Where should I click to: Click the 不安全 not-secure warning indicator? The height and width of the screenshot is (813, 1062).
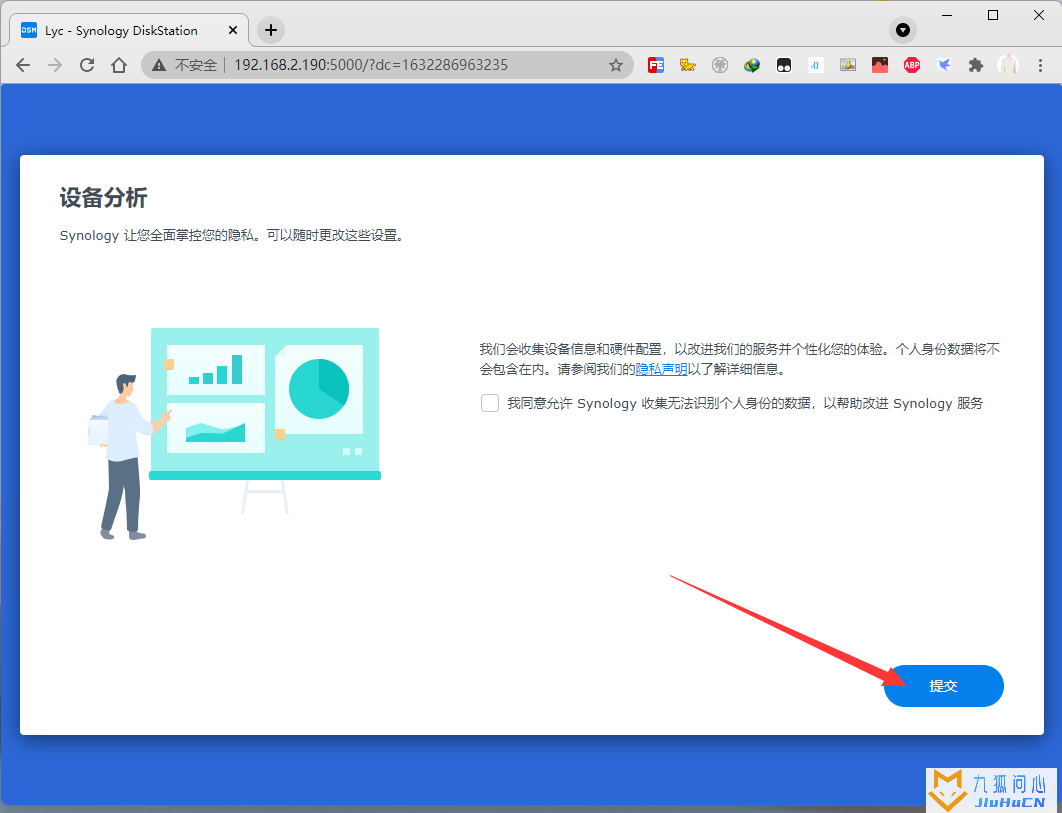tap(184, 65)
